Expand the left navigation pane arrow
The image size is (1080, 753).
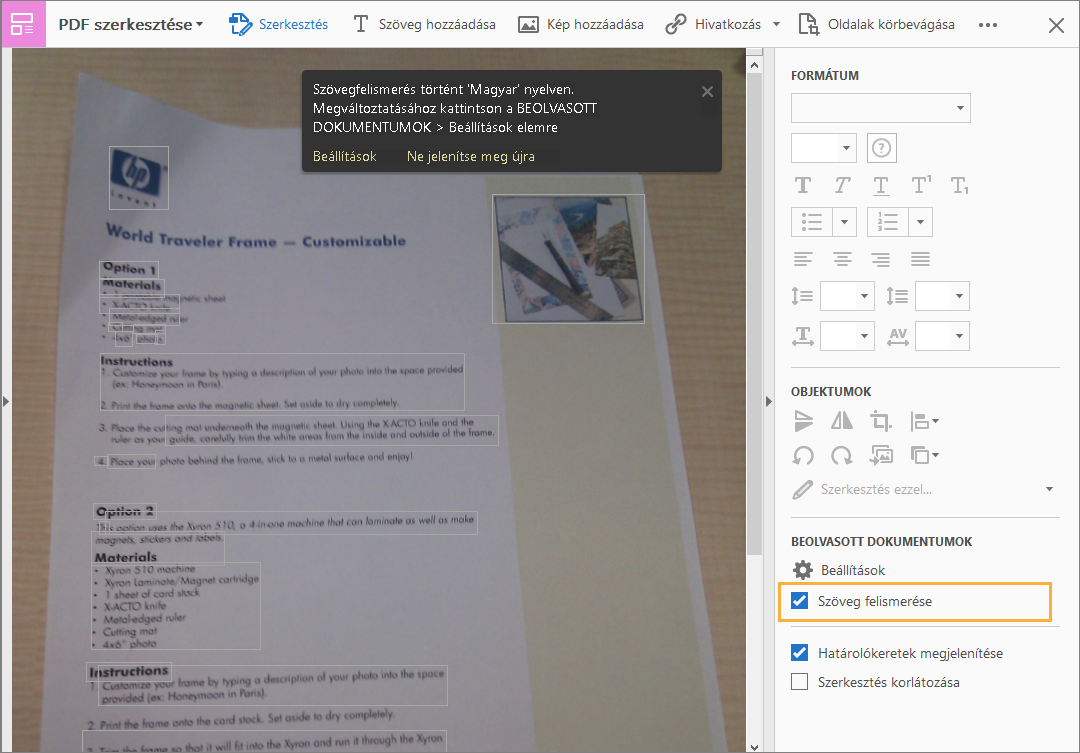click(6, 401)
